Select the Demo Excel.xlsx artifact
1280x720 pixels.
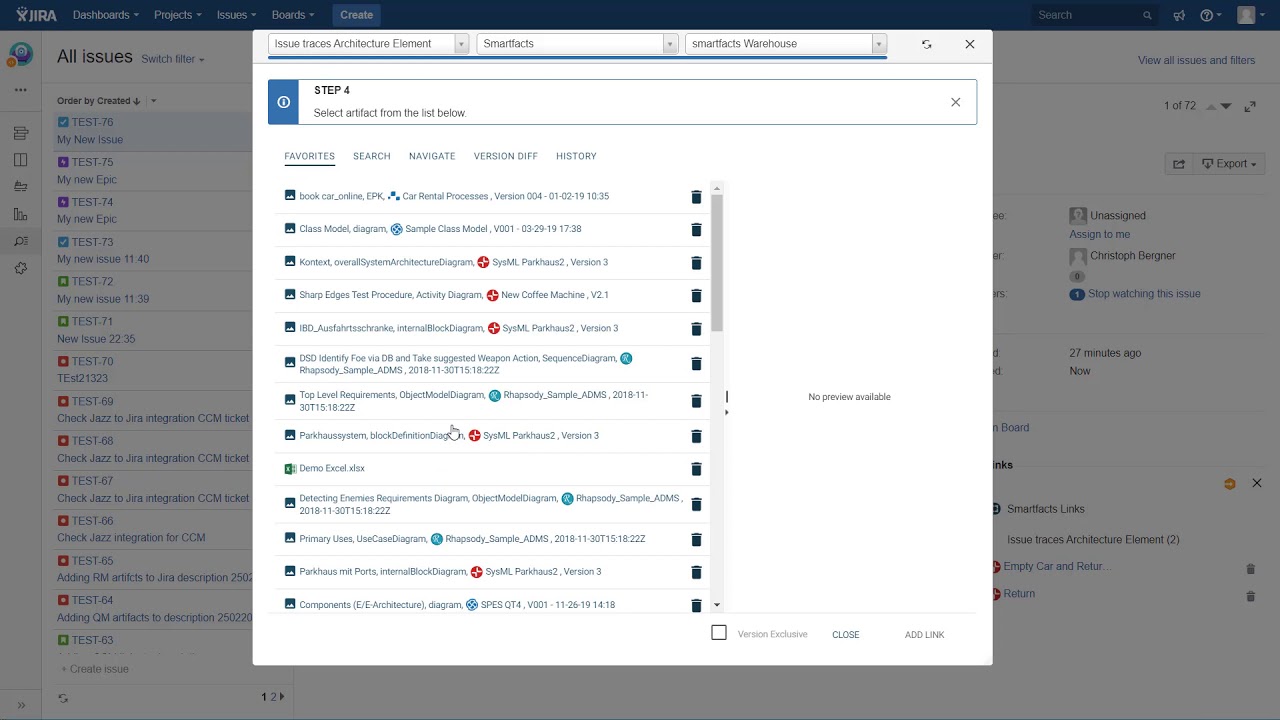click(x=332, y=468)
